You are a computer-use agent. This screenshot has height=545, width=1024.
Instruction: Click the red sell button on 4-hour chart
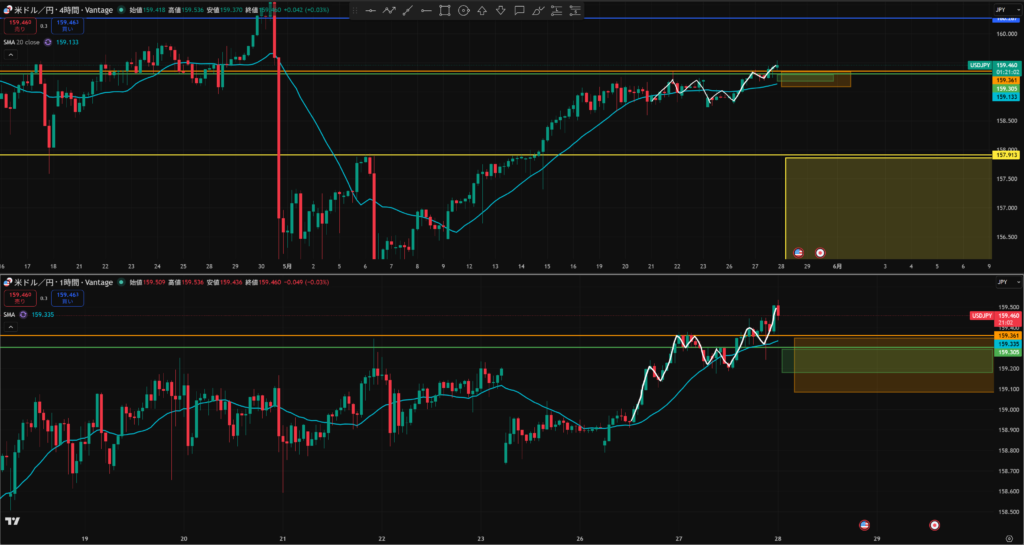click(x=20, y=25)
